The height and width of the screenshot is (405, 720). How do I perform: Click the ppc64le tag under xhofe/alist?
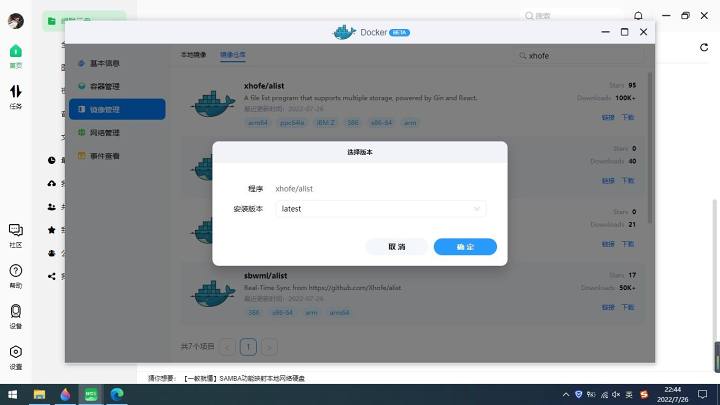tap(292, 123)
